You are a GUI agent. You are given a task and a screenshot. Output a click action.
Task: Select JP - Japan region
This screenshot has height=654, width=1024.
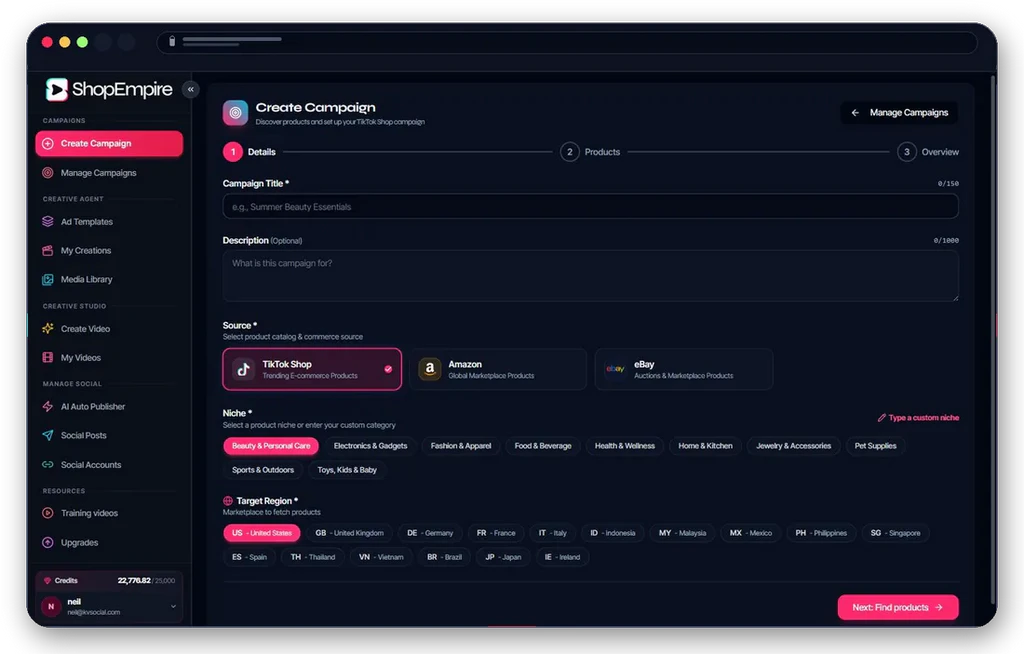point(503,557)
